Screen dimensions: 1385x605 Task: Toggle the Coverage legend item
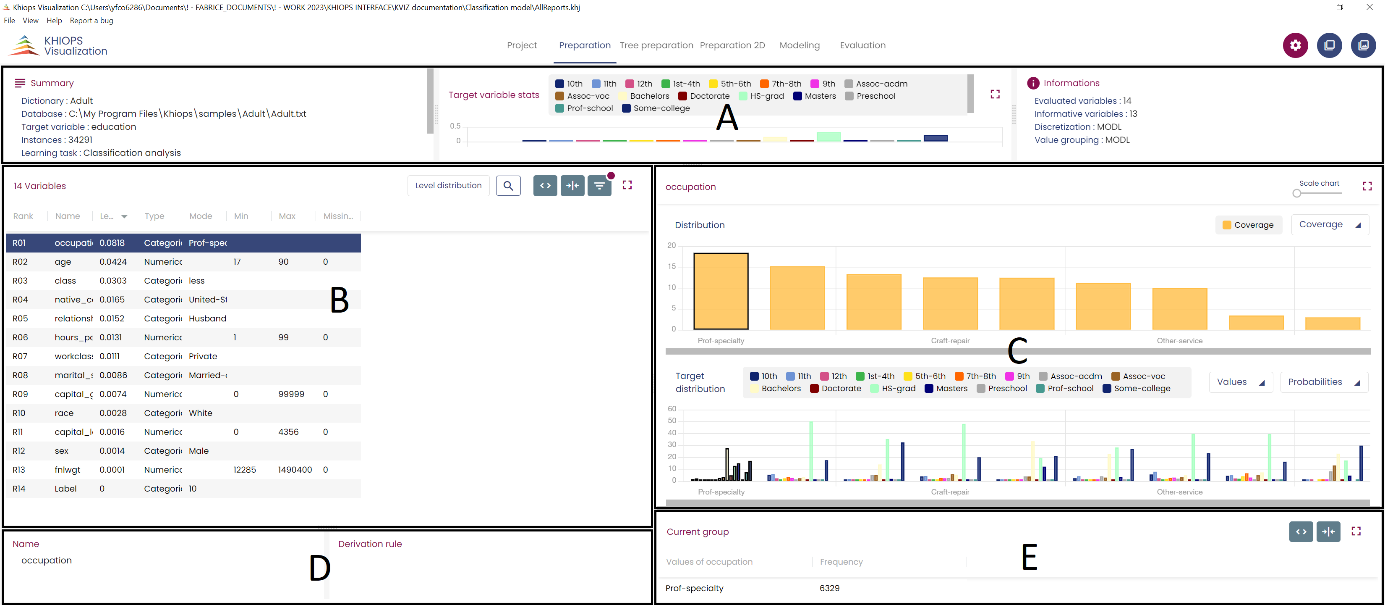[x=1248, y=225]
